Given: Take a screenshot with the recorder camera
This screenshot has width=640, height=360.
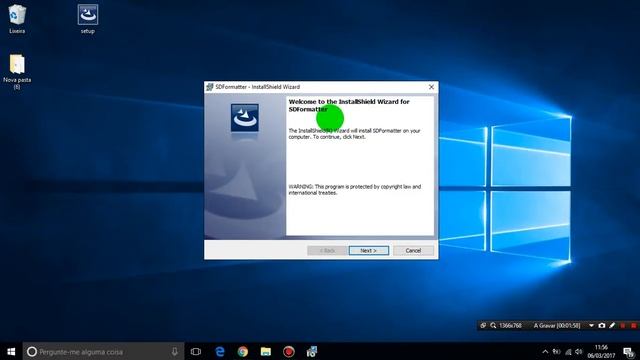Looking at the screenshot, I should (602, 325).
